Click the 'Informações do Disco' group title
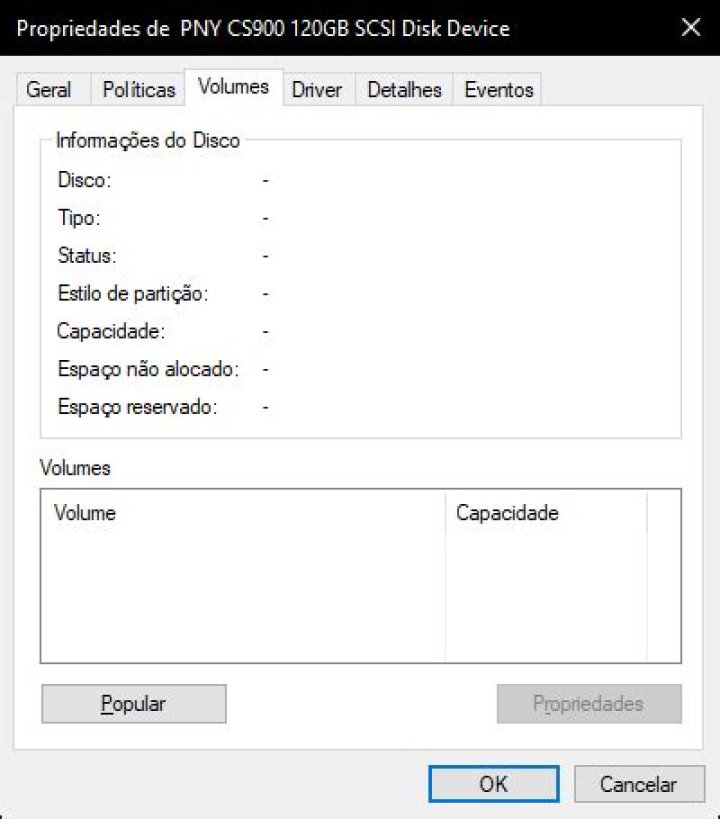Viewport: 720px width, 819px height. click(148, 140)
